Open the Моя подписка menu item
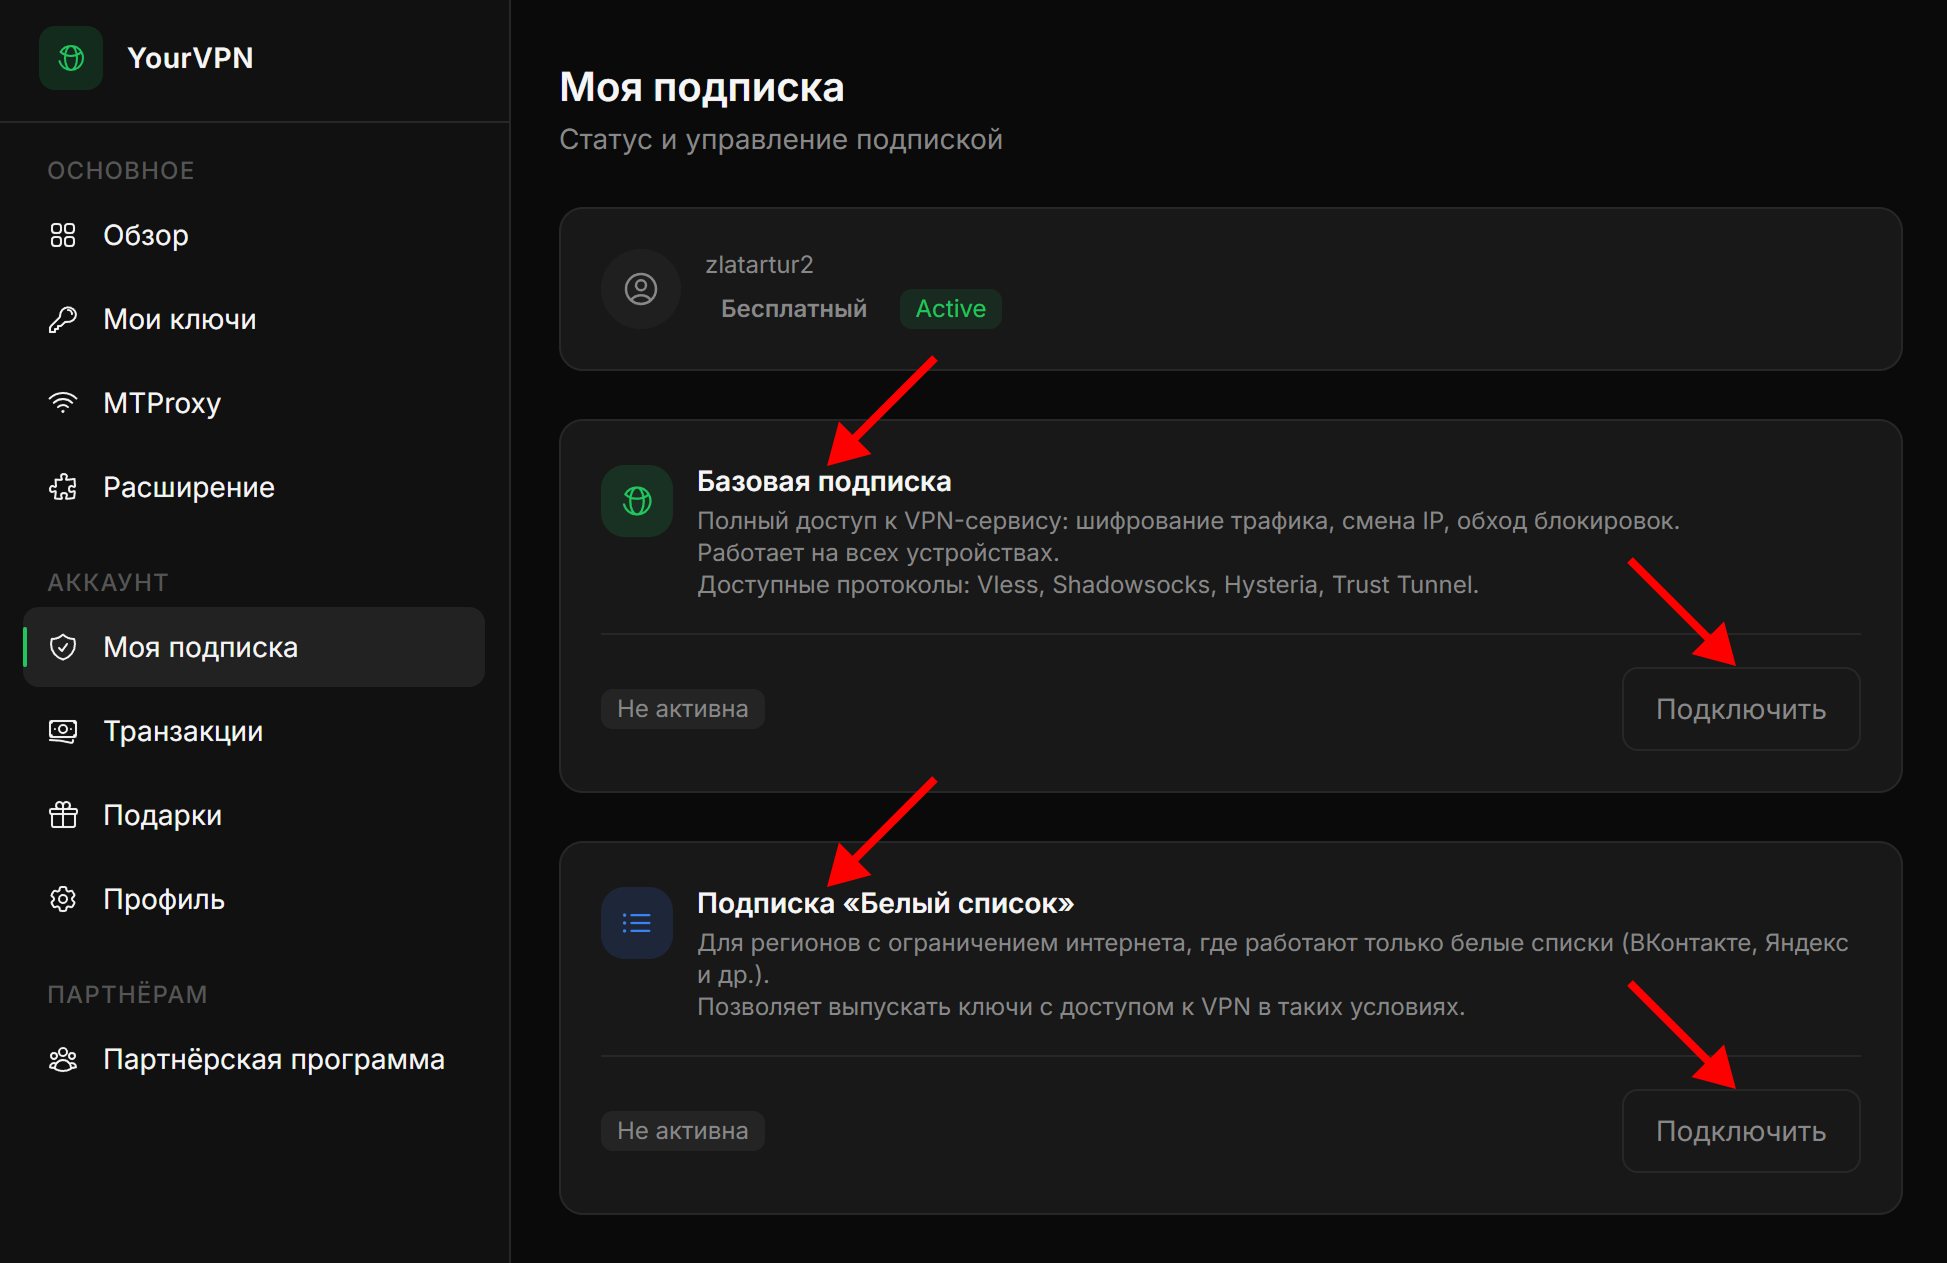This screenshot has width=1947, height=1263. coord(200,647)
